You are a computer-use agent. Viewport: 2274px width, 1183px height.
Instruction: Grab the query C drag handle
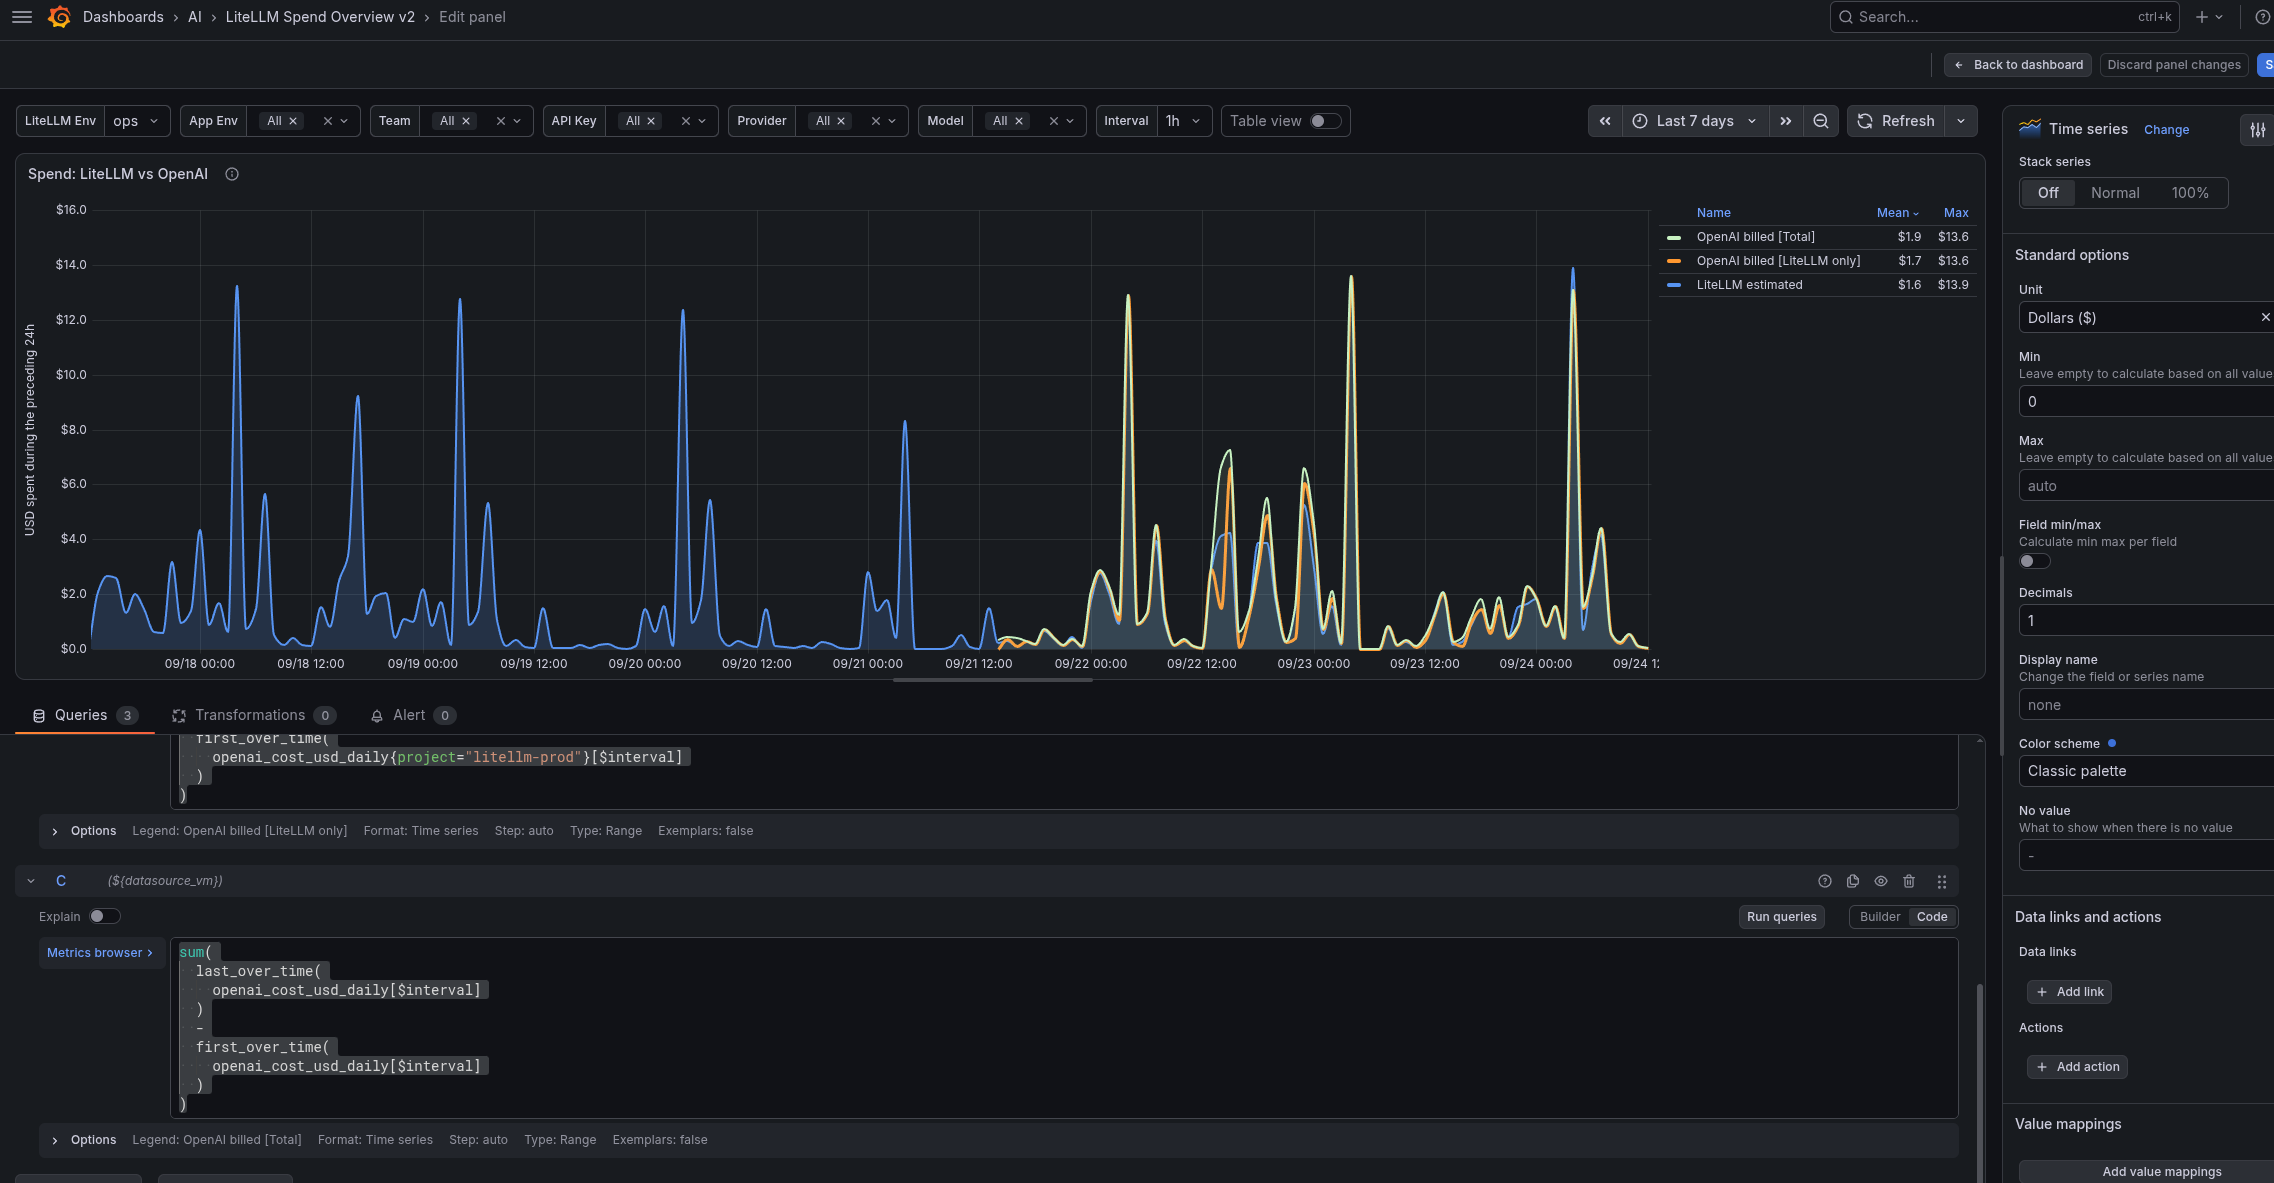[x=1942, y=881]
